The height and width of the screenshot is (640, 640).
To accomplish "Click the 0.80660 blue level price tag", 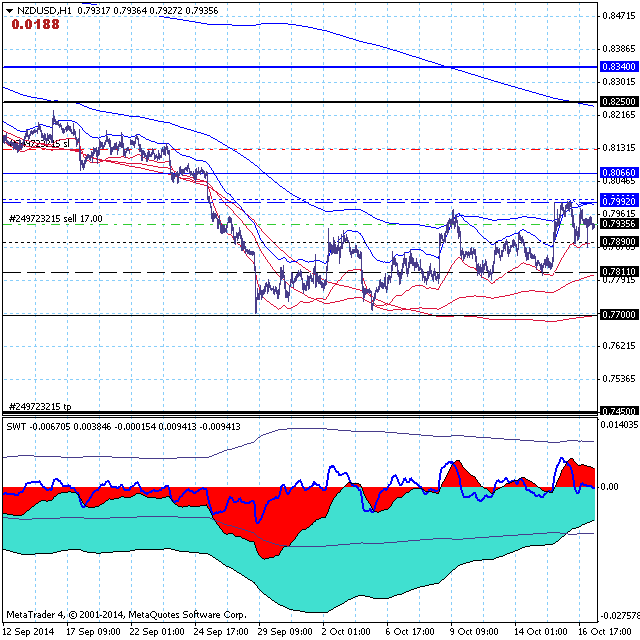I will coord(619,173).
